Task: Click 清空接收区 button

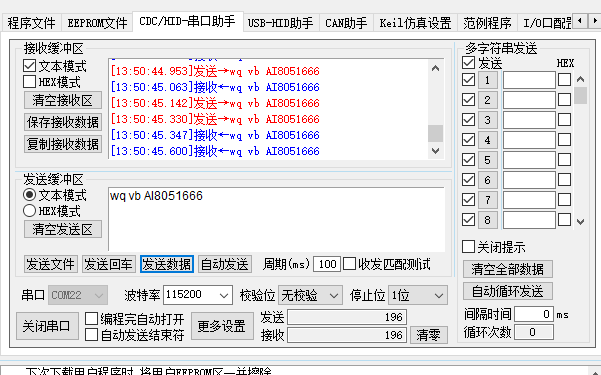Action: coord(63,100)
